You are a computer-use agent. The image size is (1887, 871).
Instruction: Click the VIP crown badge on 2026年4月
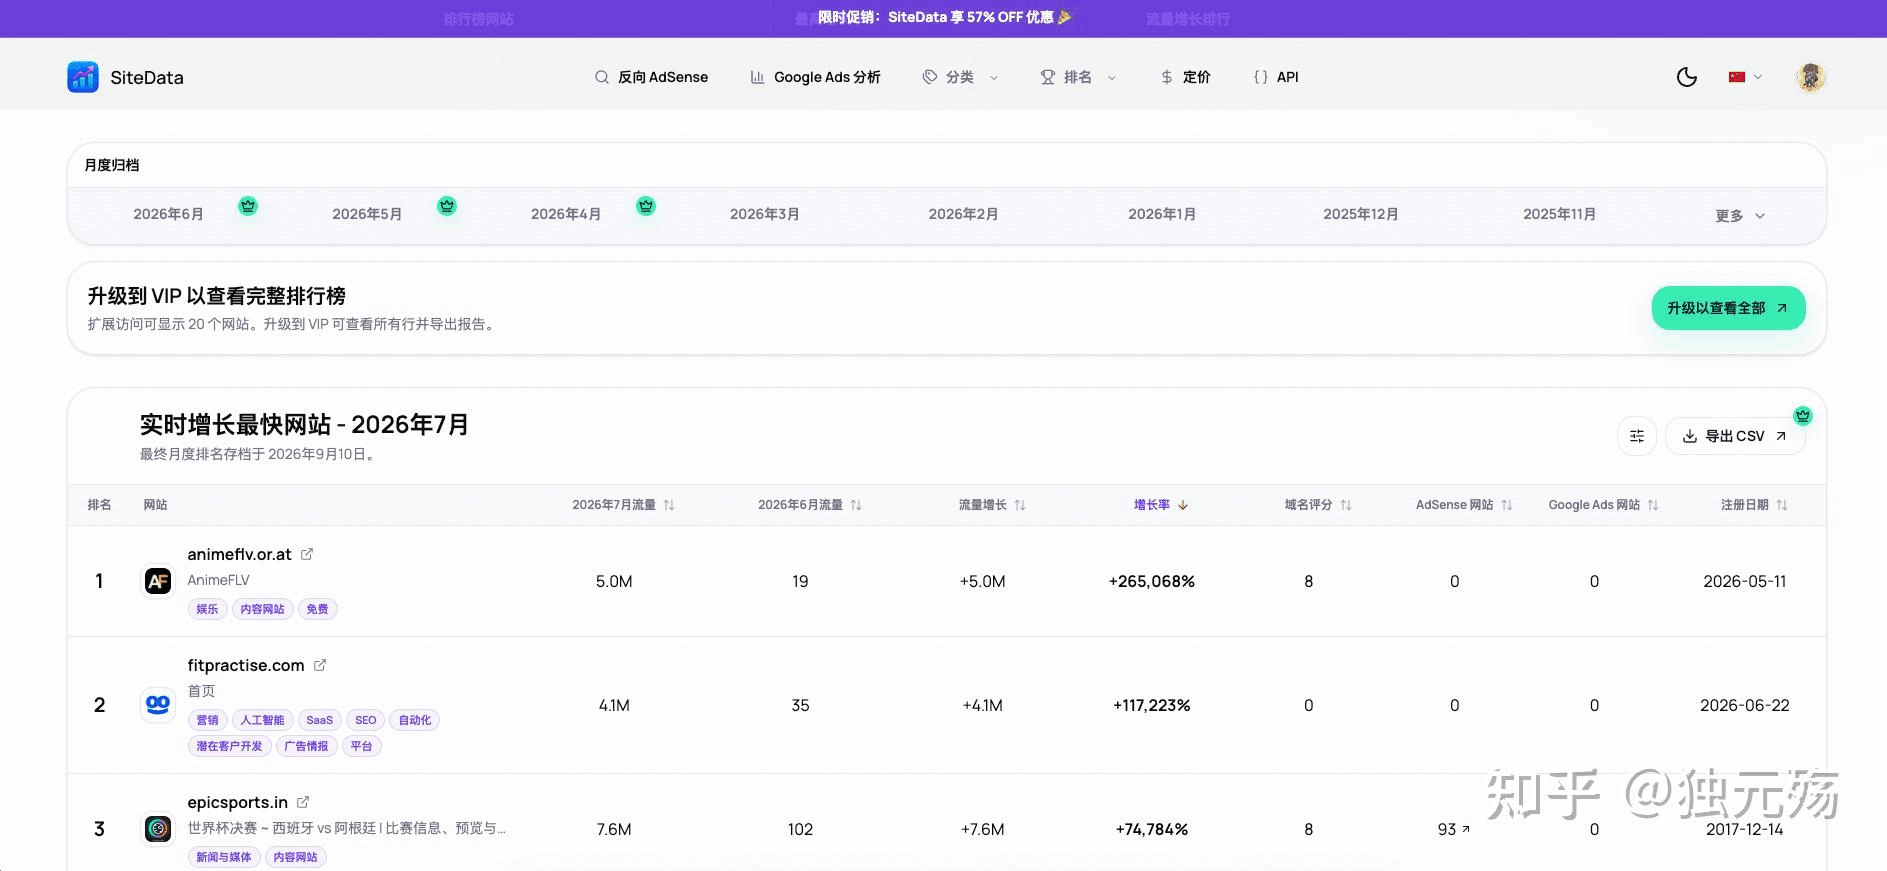646,206
